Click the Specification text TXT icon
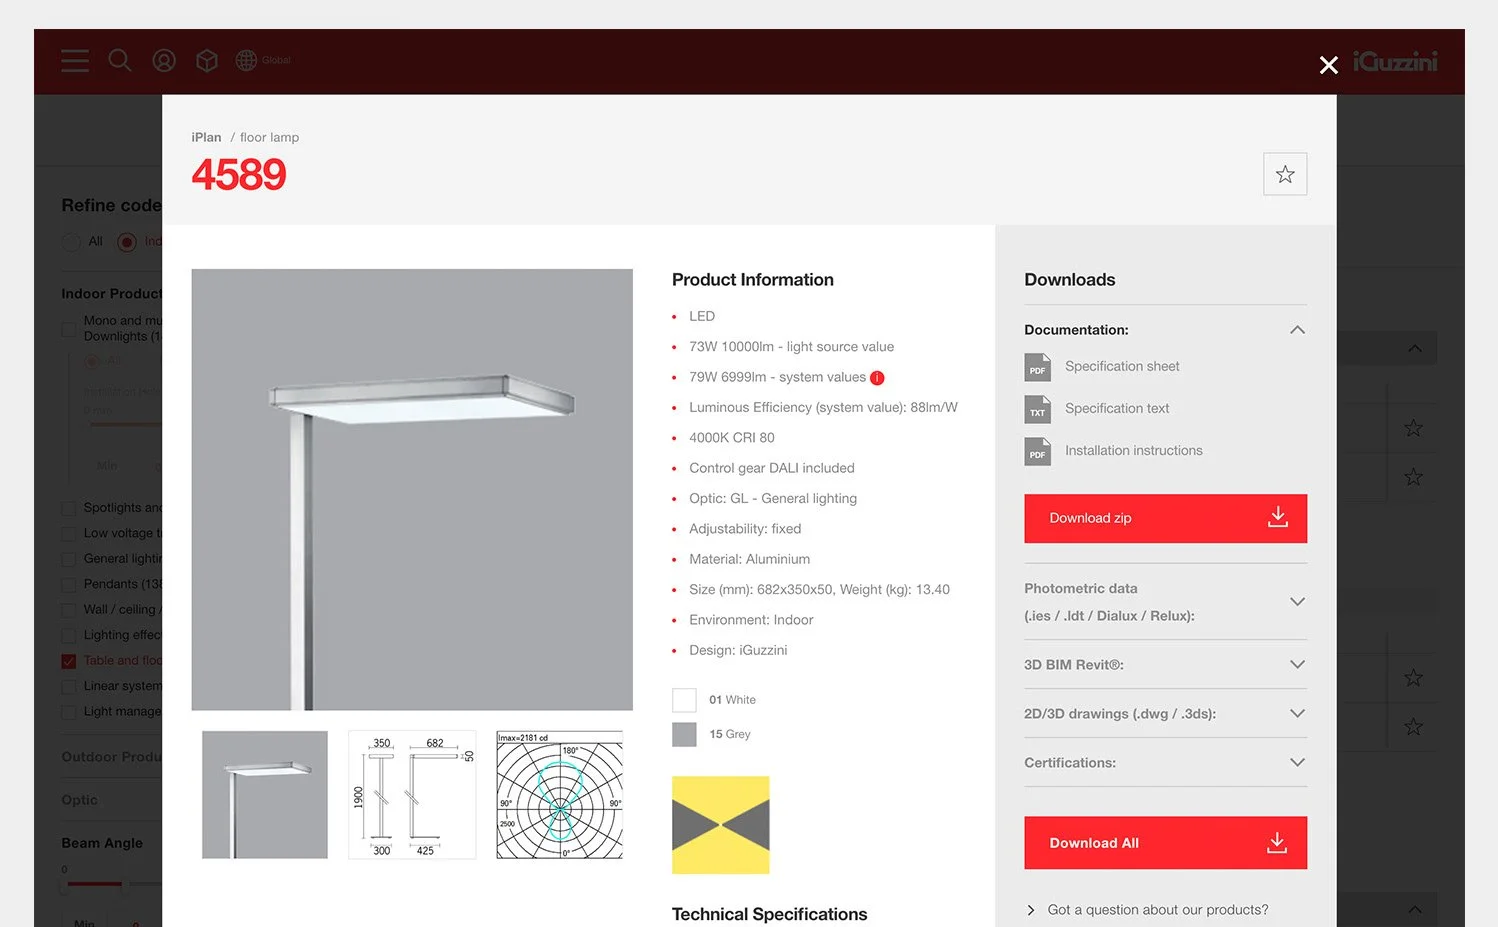 pyautogui.click(x=1038, y=409)
